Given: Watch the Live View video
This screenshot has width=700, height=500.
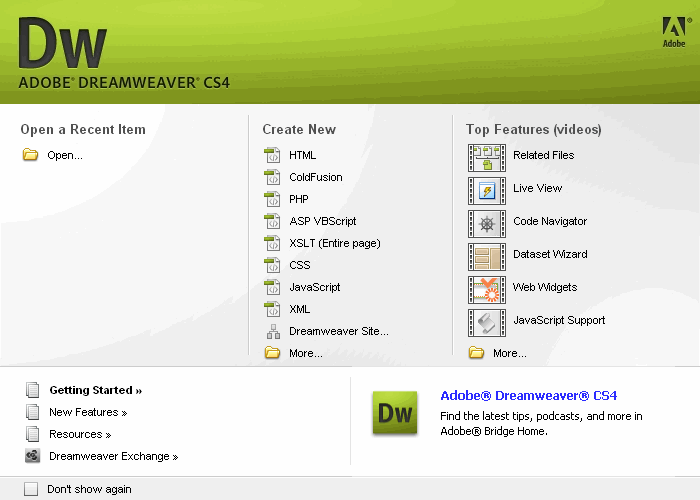Looking at the screenshot, I should tap(538, 188).
